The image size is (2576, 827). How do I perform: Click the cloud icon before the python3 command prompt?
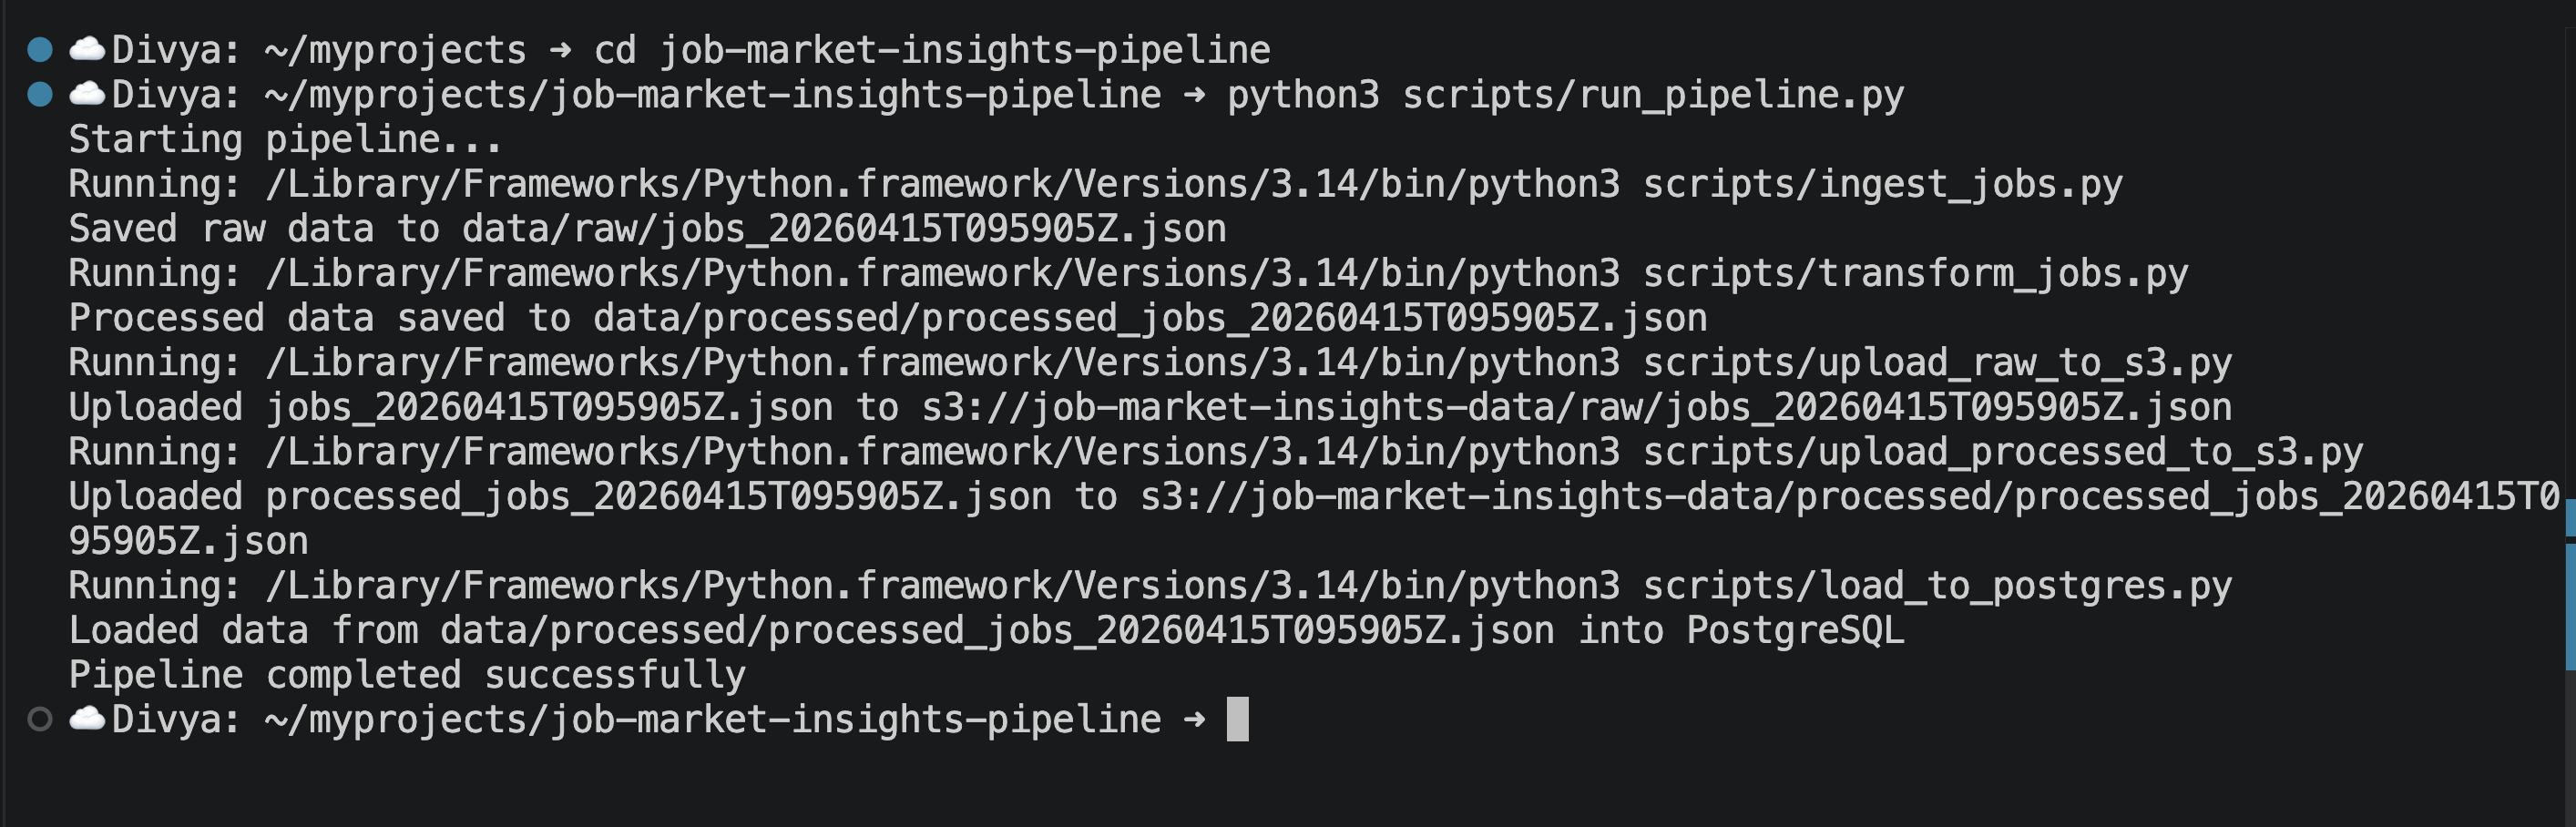87,94
